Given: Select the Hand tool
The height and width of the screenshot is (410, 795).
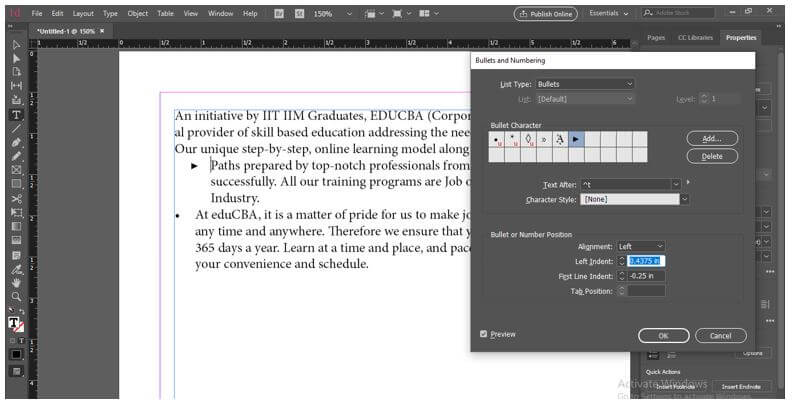Looking at the screenshot, I should tap(16, 282).
